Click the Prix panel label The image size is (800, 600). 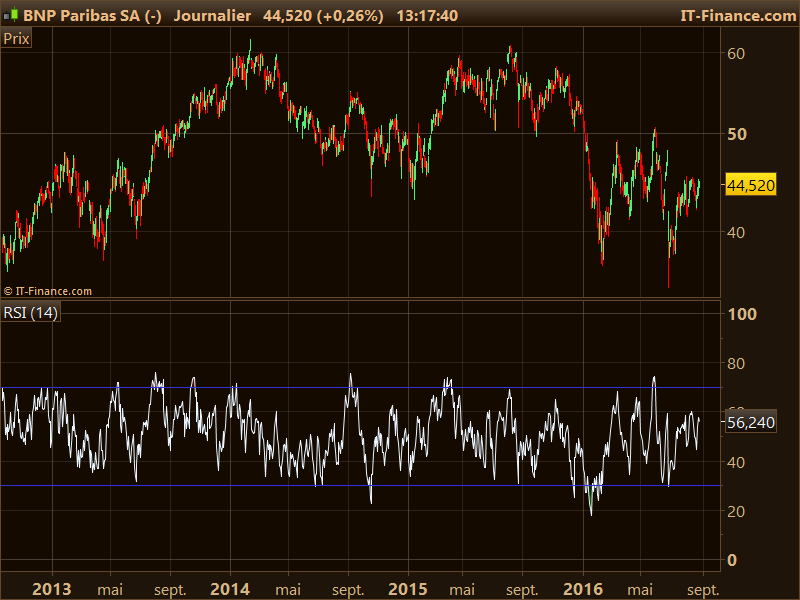[x=16, y=38]
